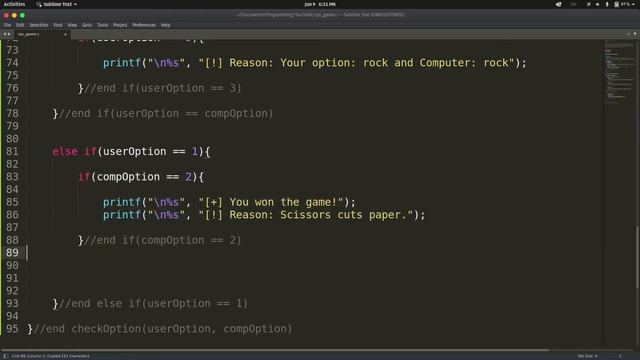Open the battery system menu

coord(624,4)
